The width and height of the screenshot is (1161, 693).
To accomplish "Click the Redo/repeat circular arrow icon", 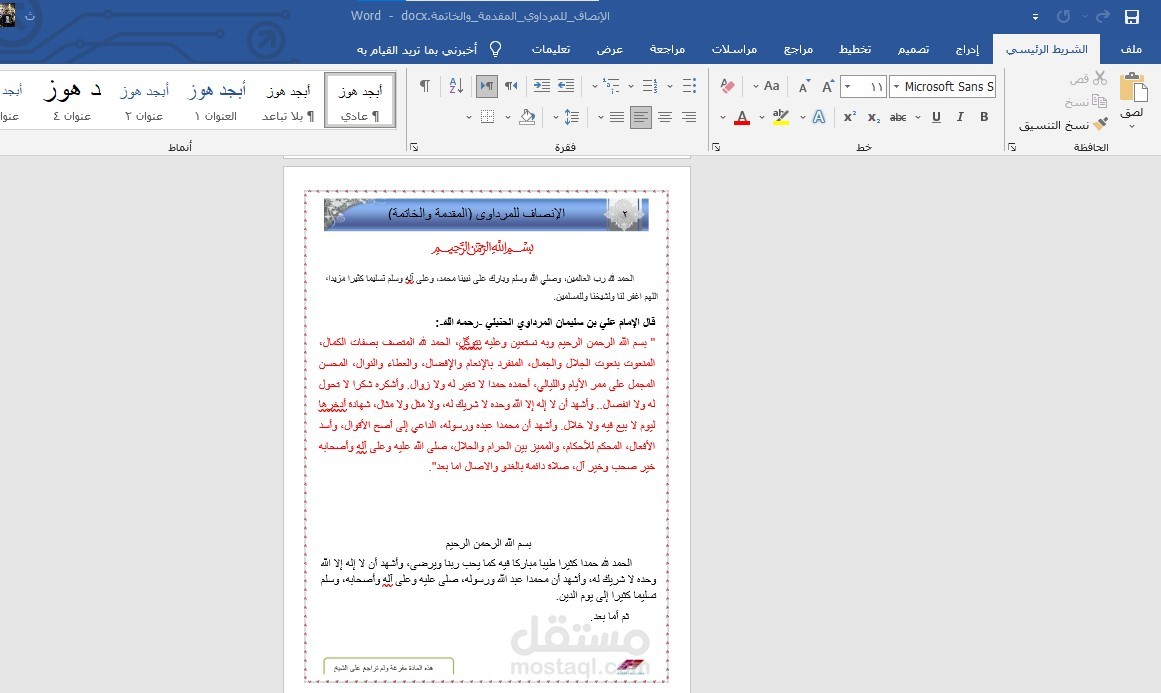I will 1063,16.
